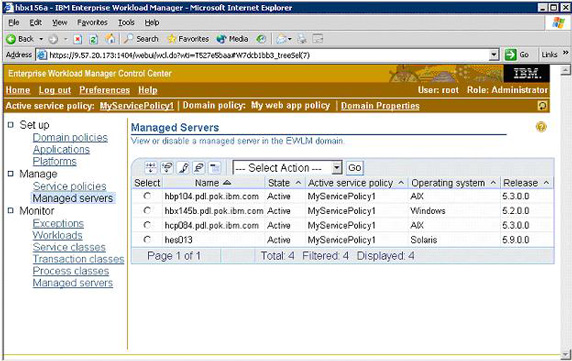This screenshot has height=361, width=572.
Task: Click the Edit page icon after Print
Action: pyautogui.click(x=318, y=39)
